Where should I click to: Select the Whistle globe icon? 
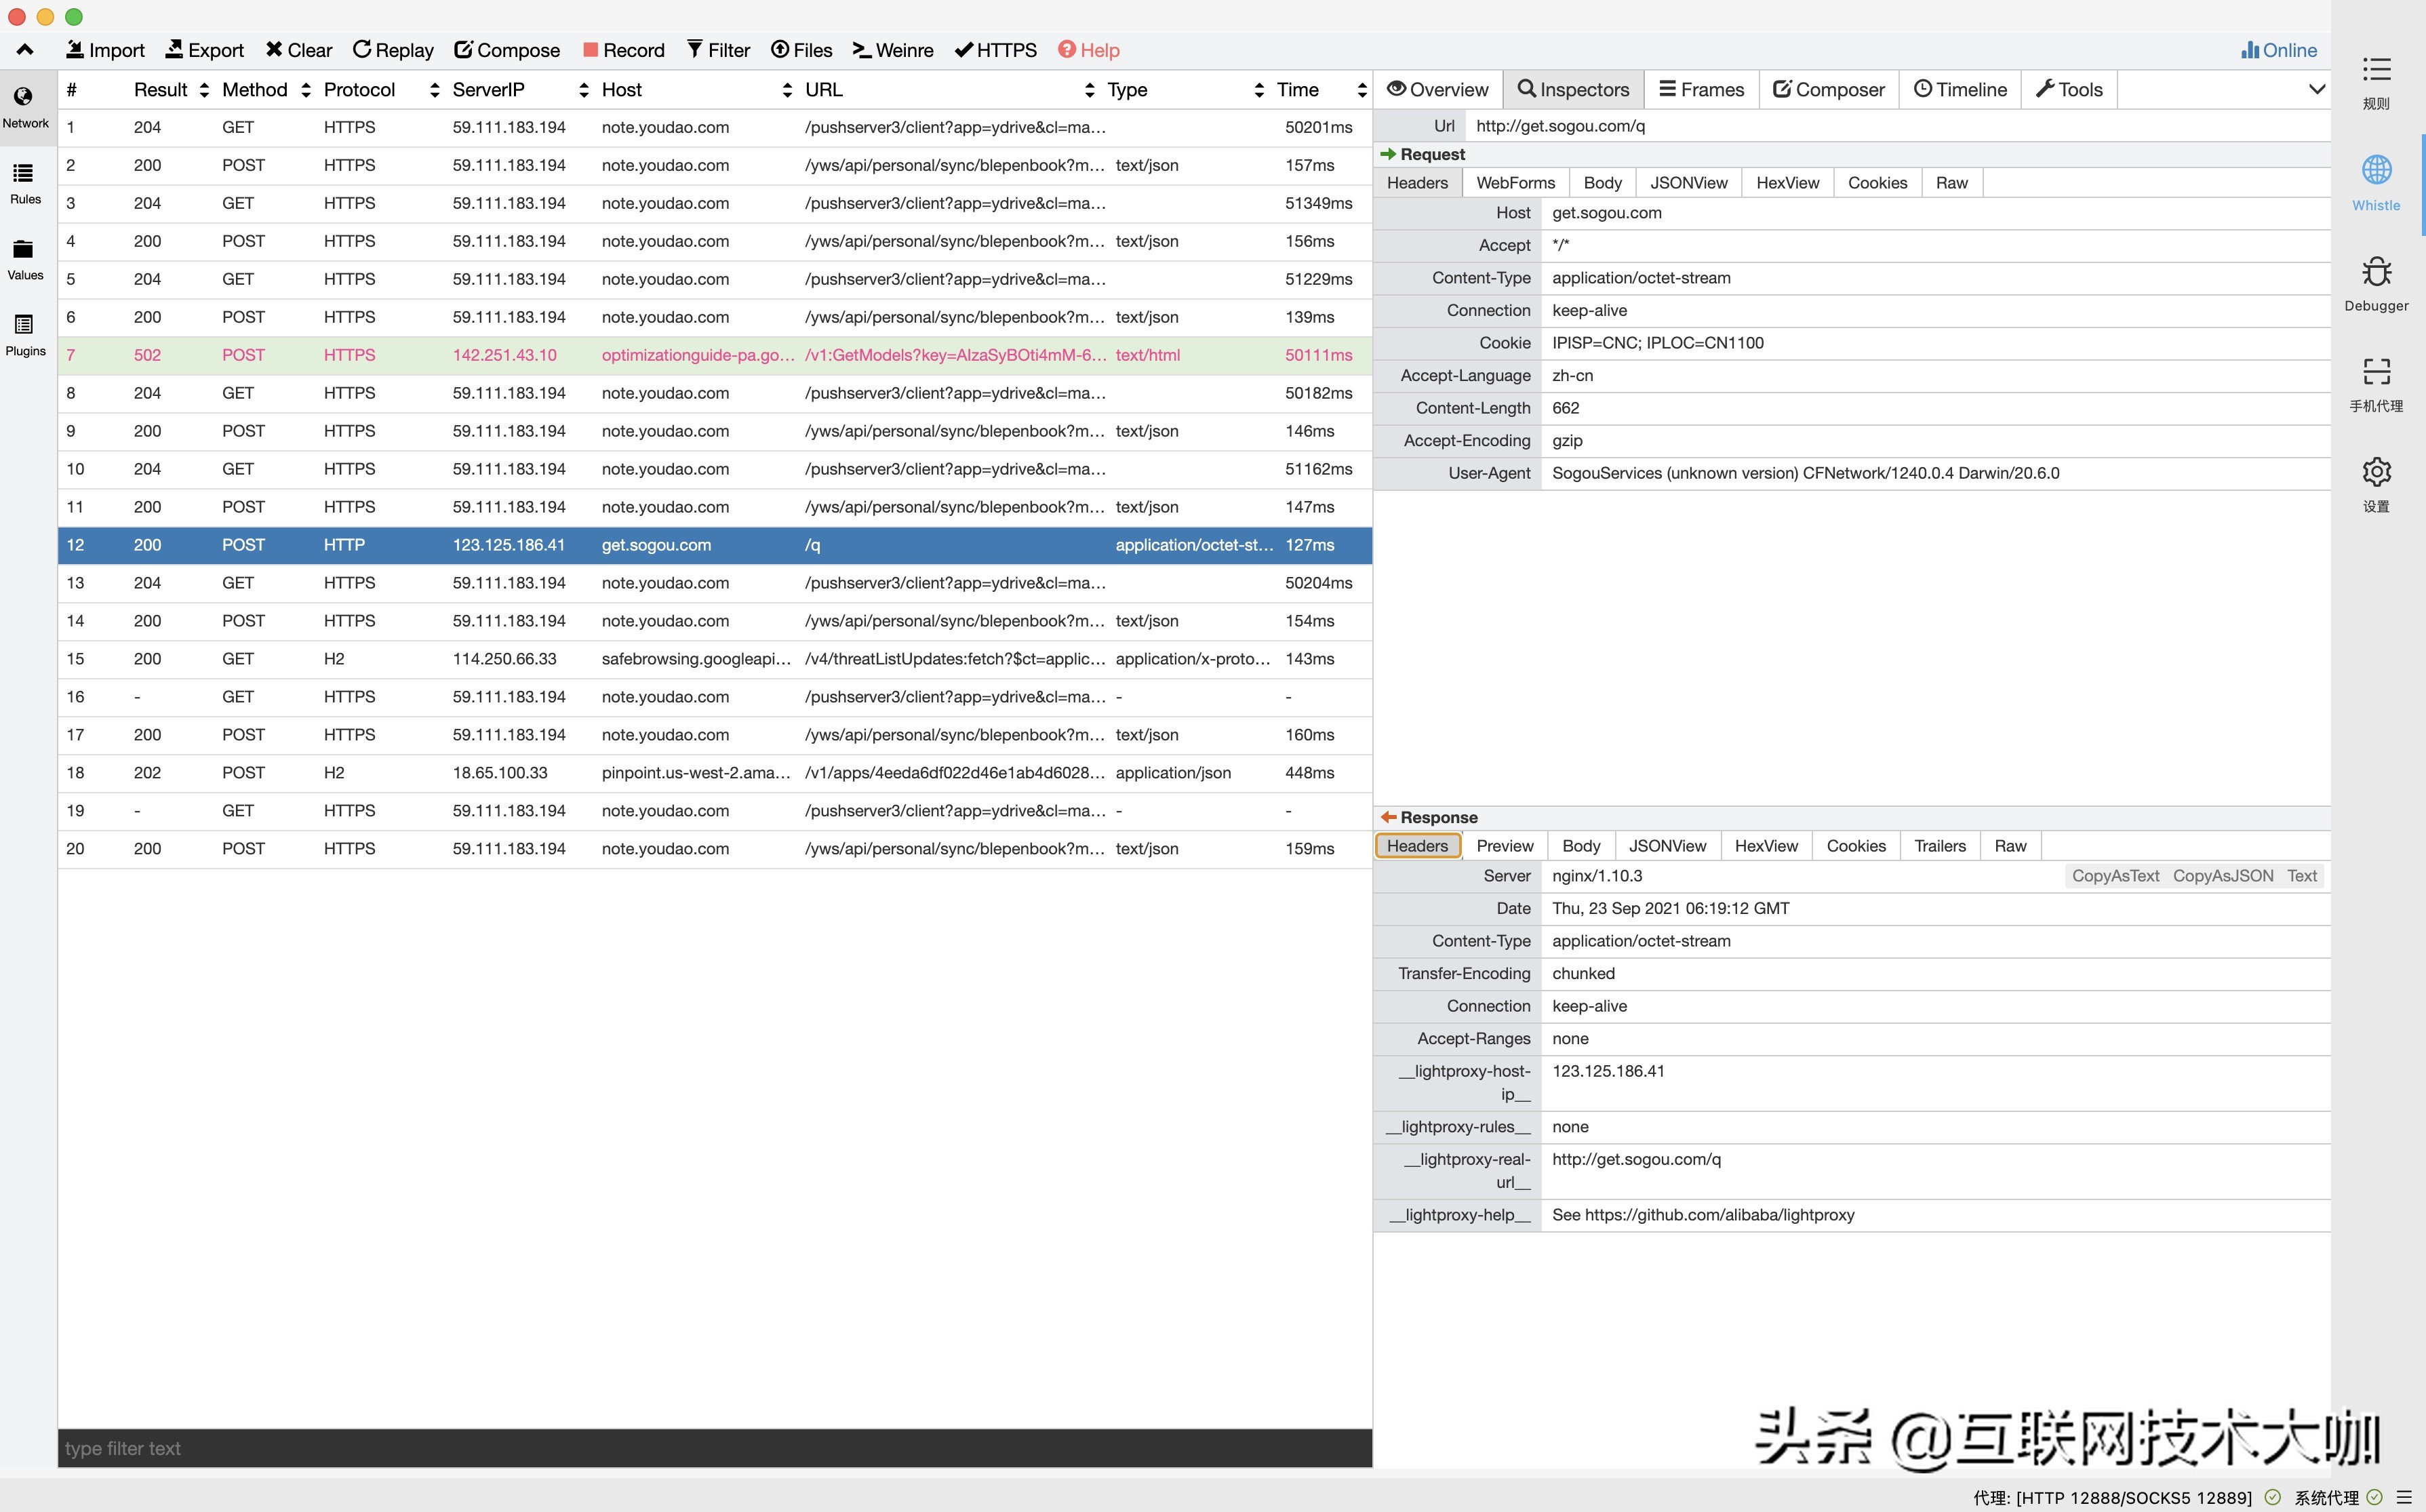pyautogui.click(x=2376, y=181)
